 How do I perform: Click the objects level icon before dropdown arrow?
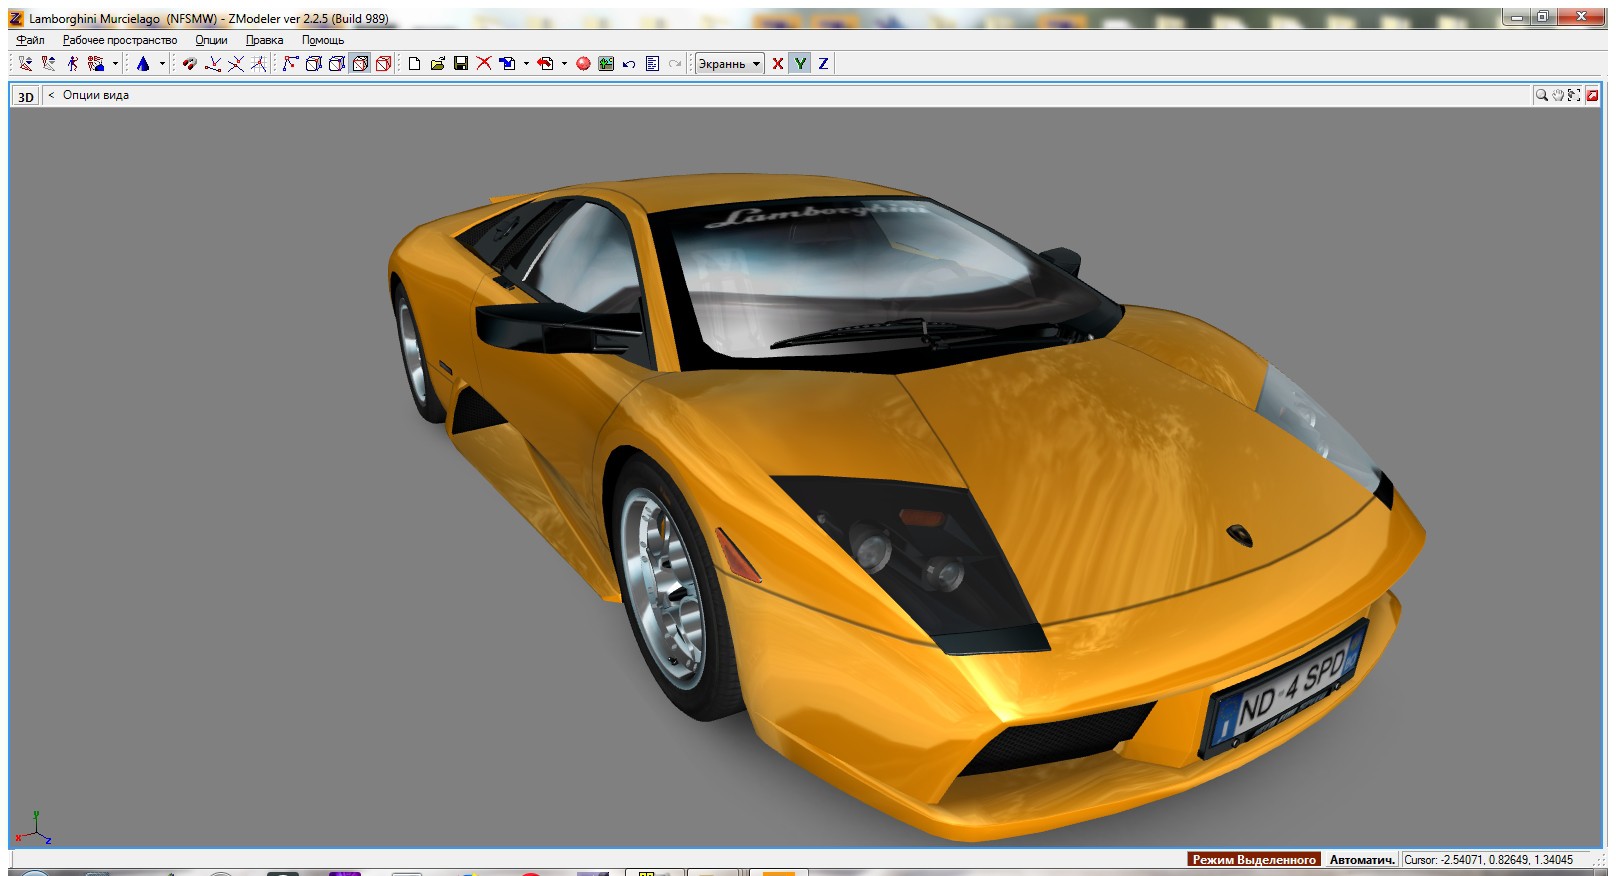96,63
